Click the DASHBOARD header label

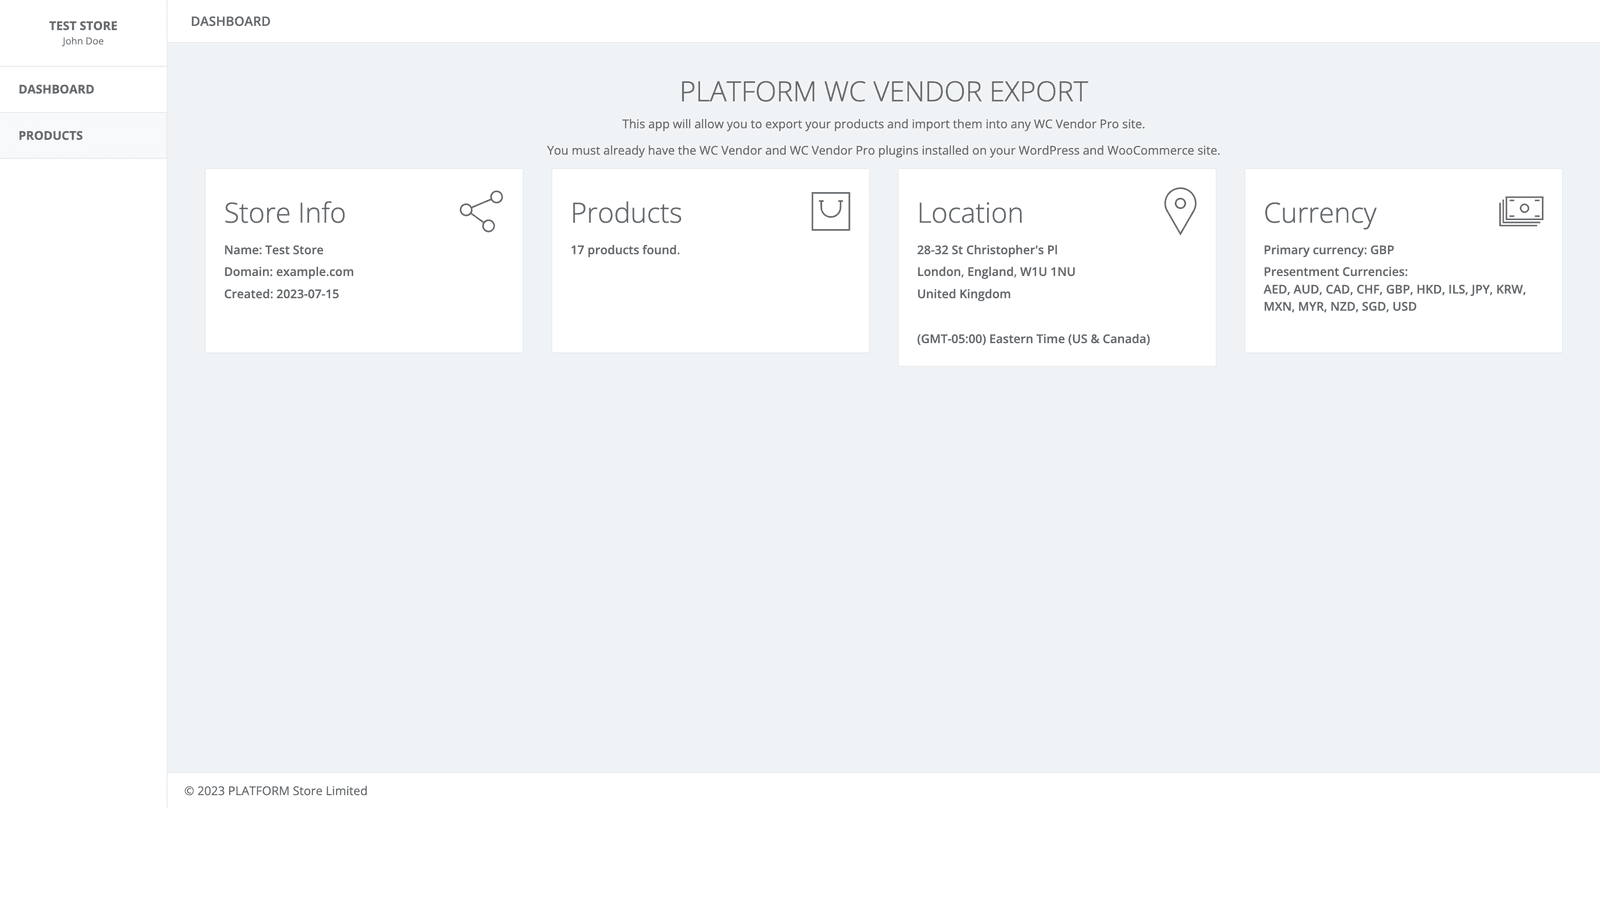point(230,20)
